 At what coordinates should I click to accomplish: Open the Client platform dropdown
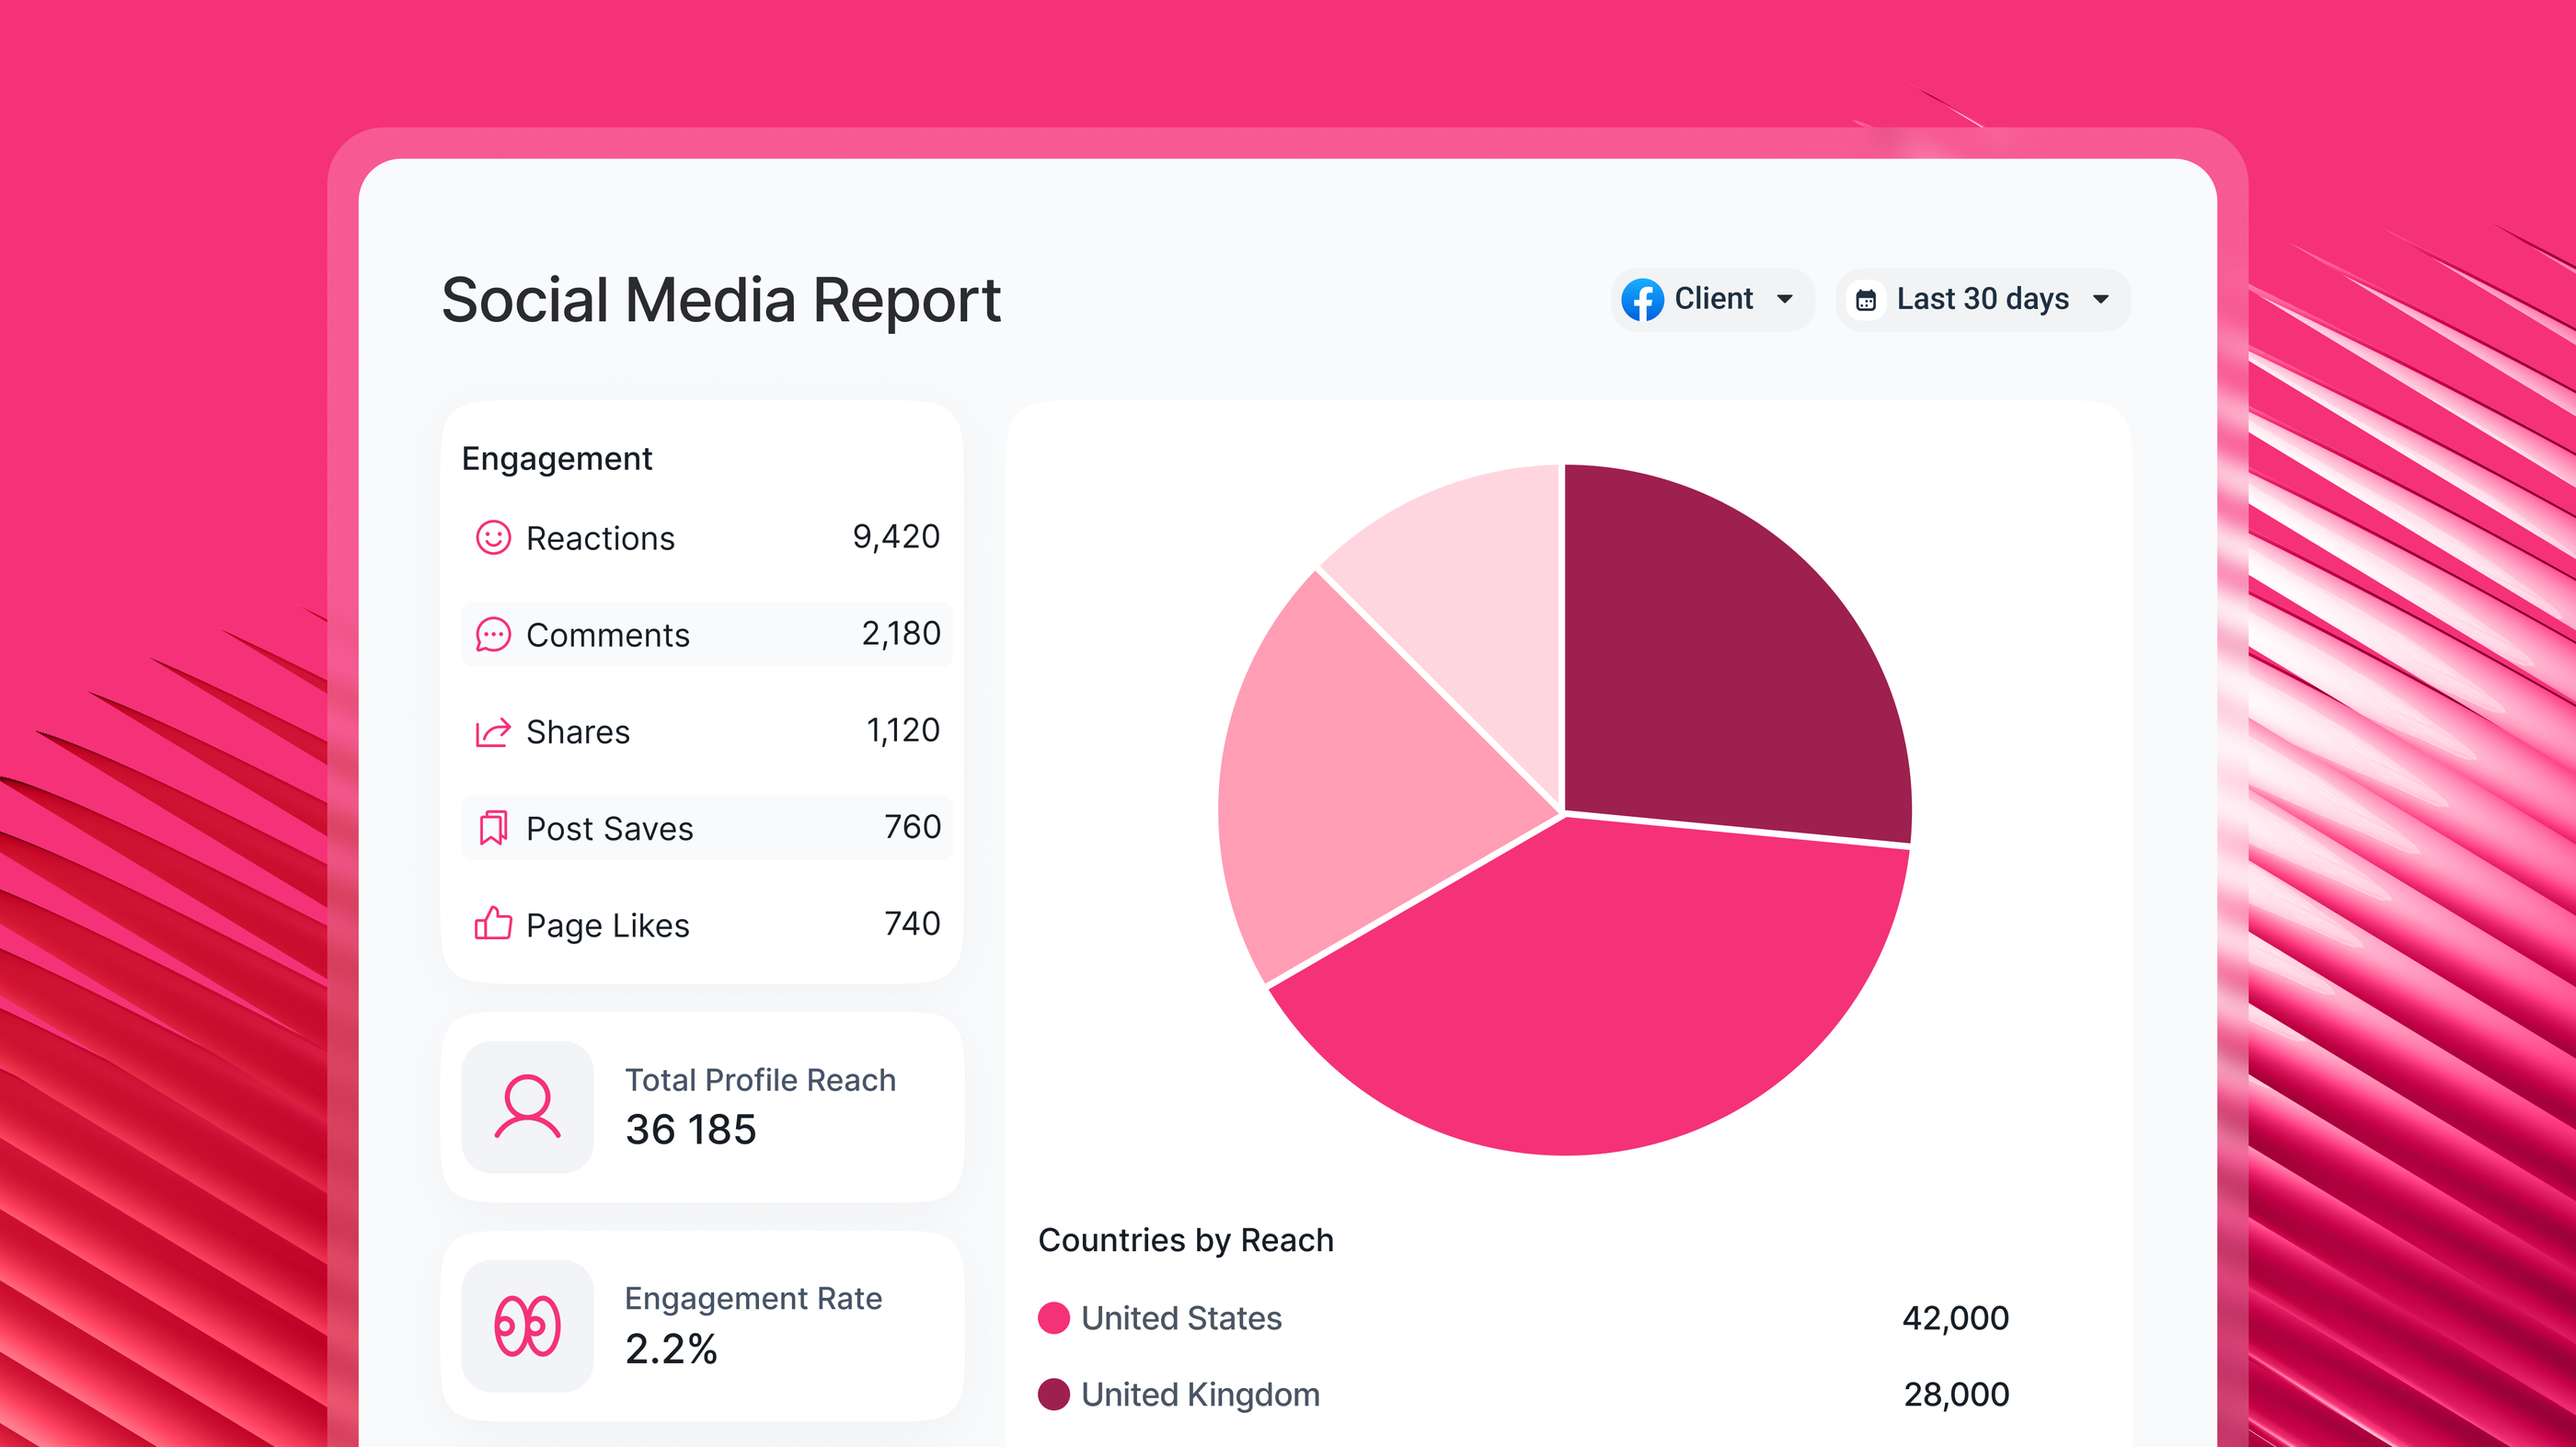[1712, 298]
